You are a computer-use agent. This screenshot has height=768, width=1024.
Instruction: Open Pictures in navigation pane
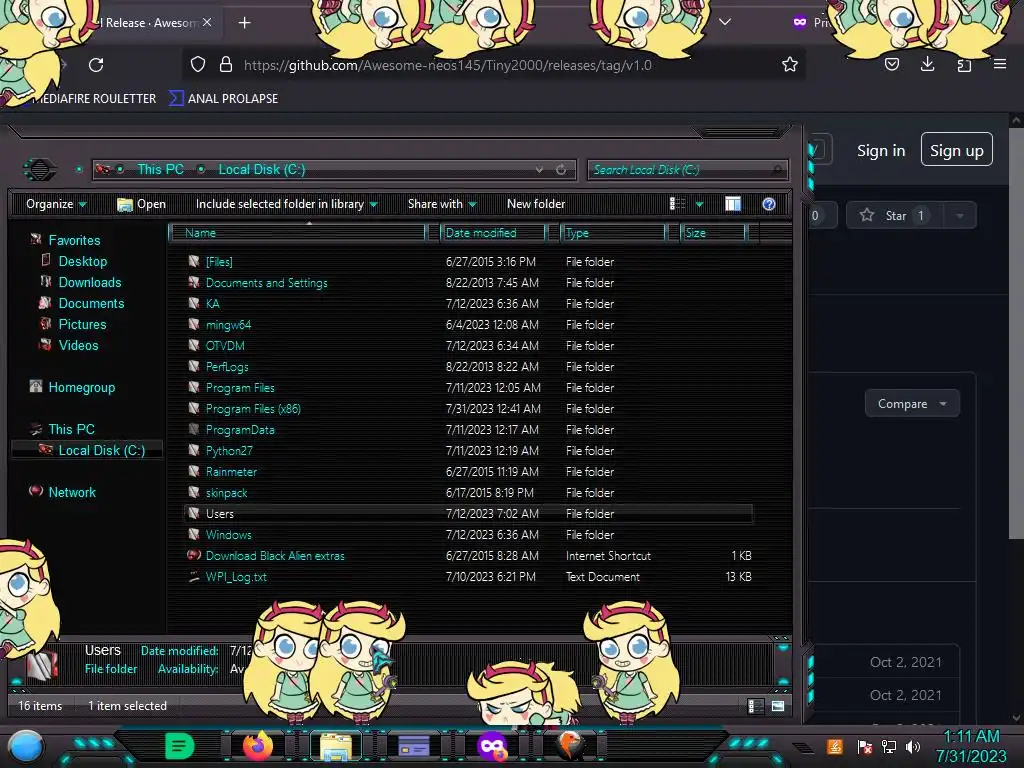click(82, 324)
